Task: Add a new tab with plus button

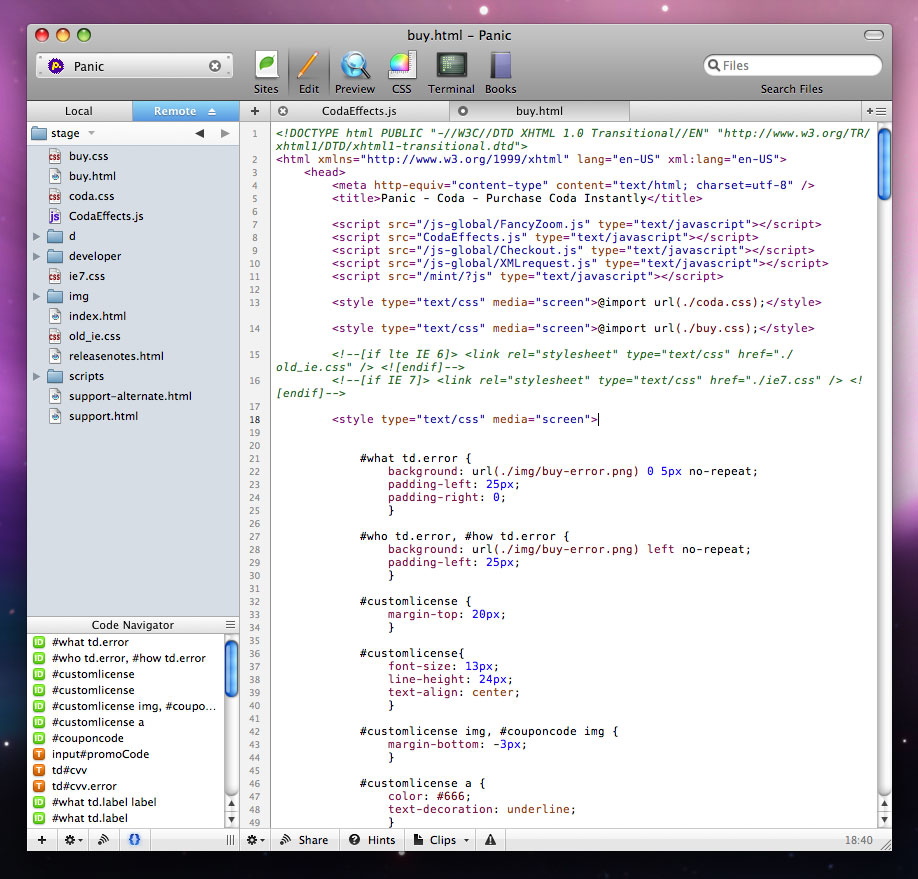Action: 255,111
